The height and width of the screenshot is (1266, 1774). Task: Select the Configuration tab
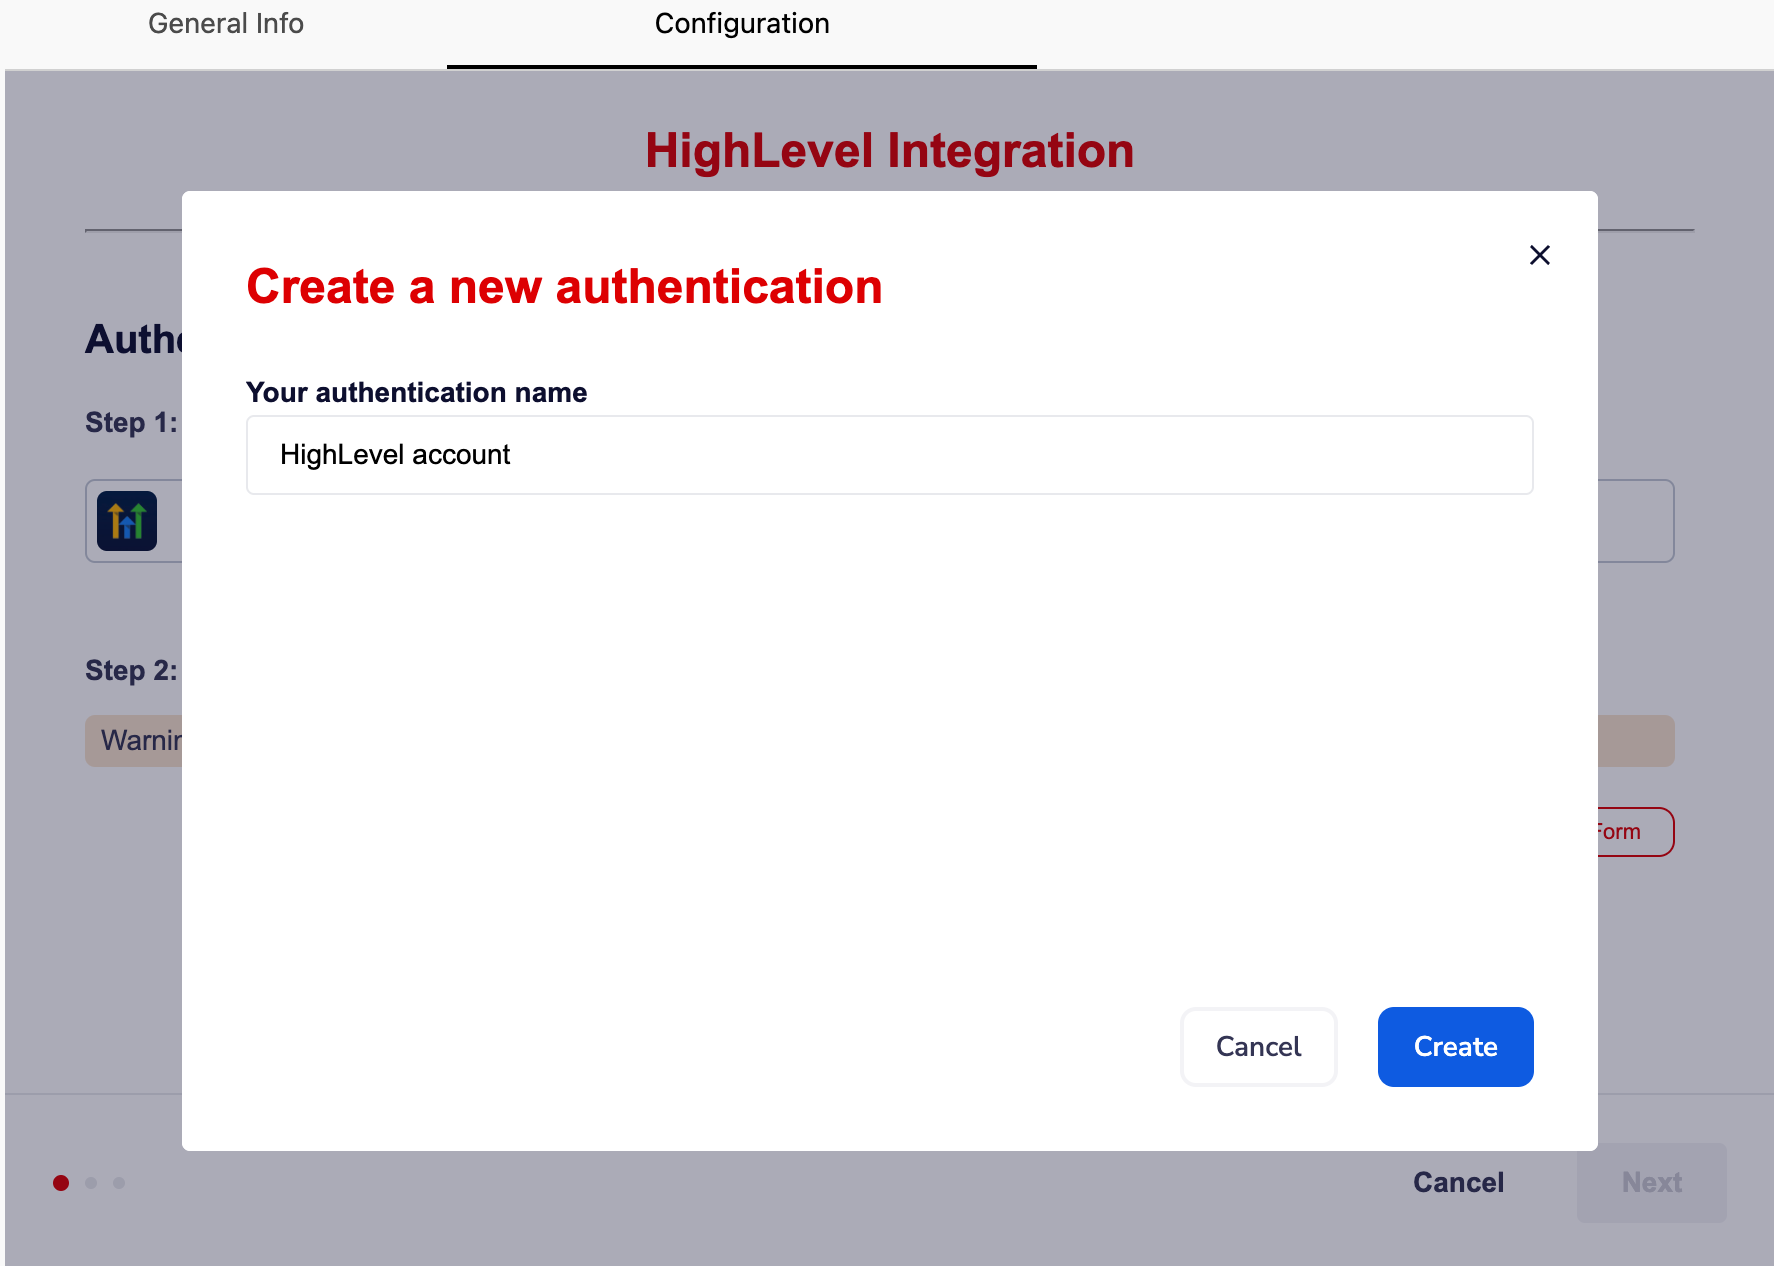(x=742, y=24)
